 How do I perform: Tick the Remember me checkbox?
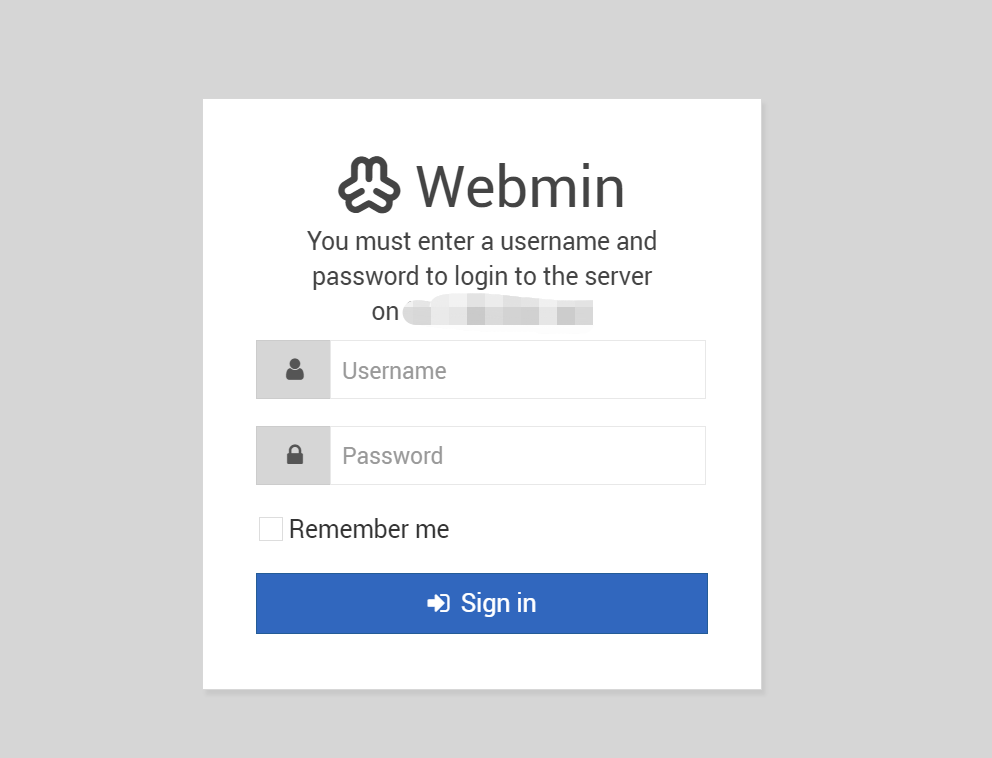tap(271, 529)
